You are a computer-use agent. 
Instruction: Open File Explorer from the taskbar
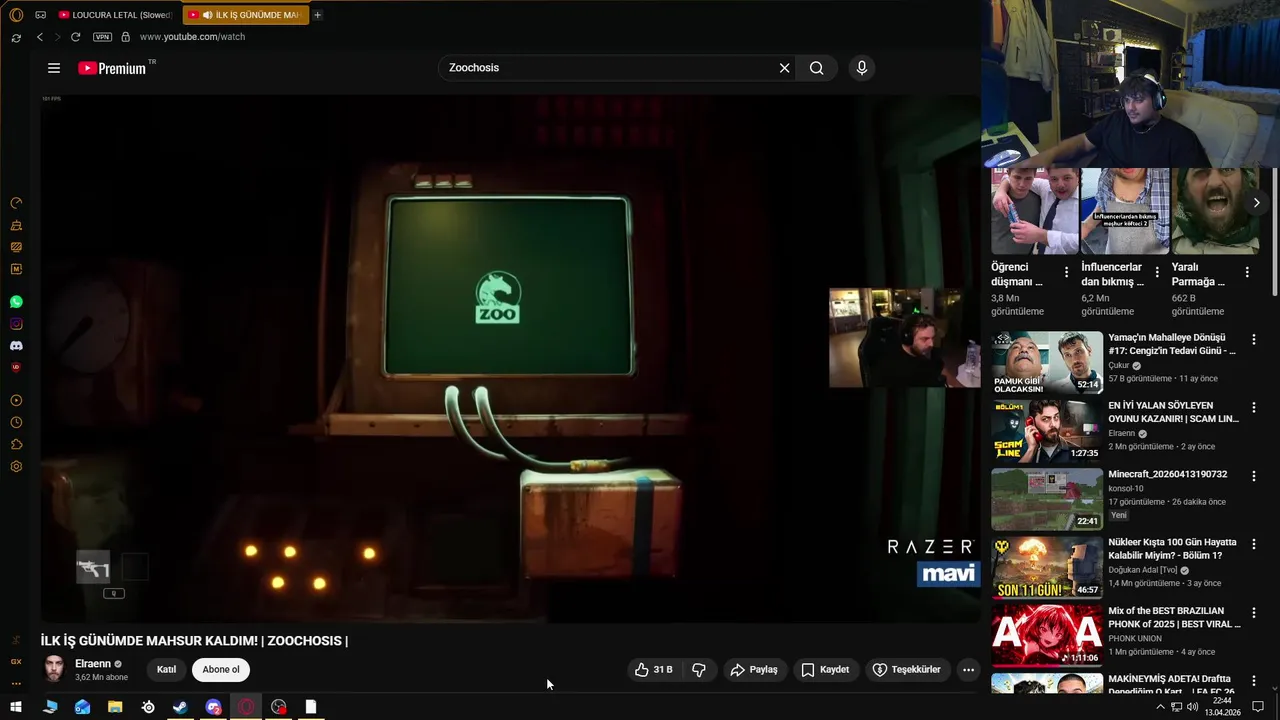click(x=115, y=707)
